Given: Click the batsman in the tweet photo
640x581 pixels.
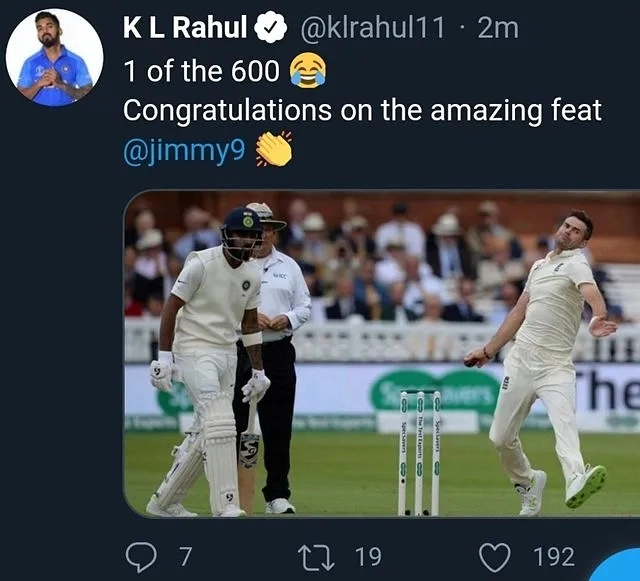Looking at the screenshot, I should (x=212, y=360).
